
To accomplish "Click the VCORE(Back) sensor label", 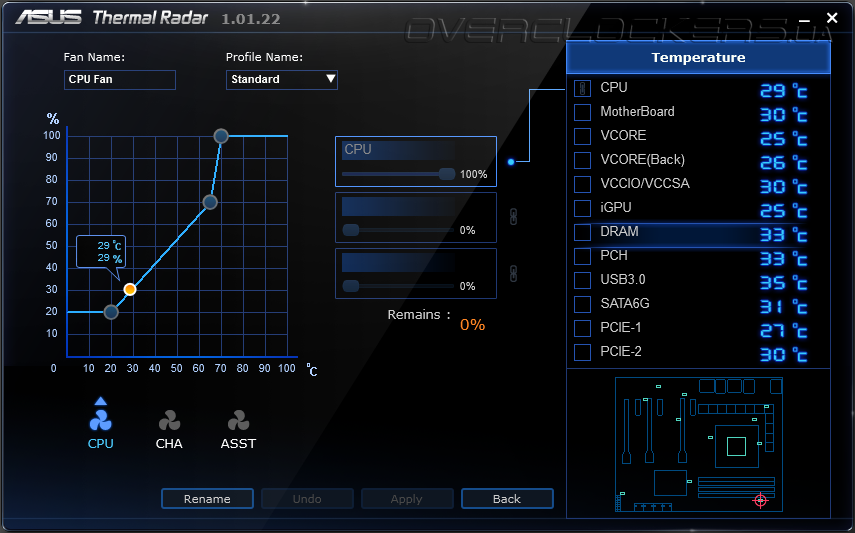I will pyautogui.click(x=642, y=160).
